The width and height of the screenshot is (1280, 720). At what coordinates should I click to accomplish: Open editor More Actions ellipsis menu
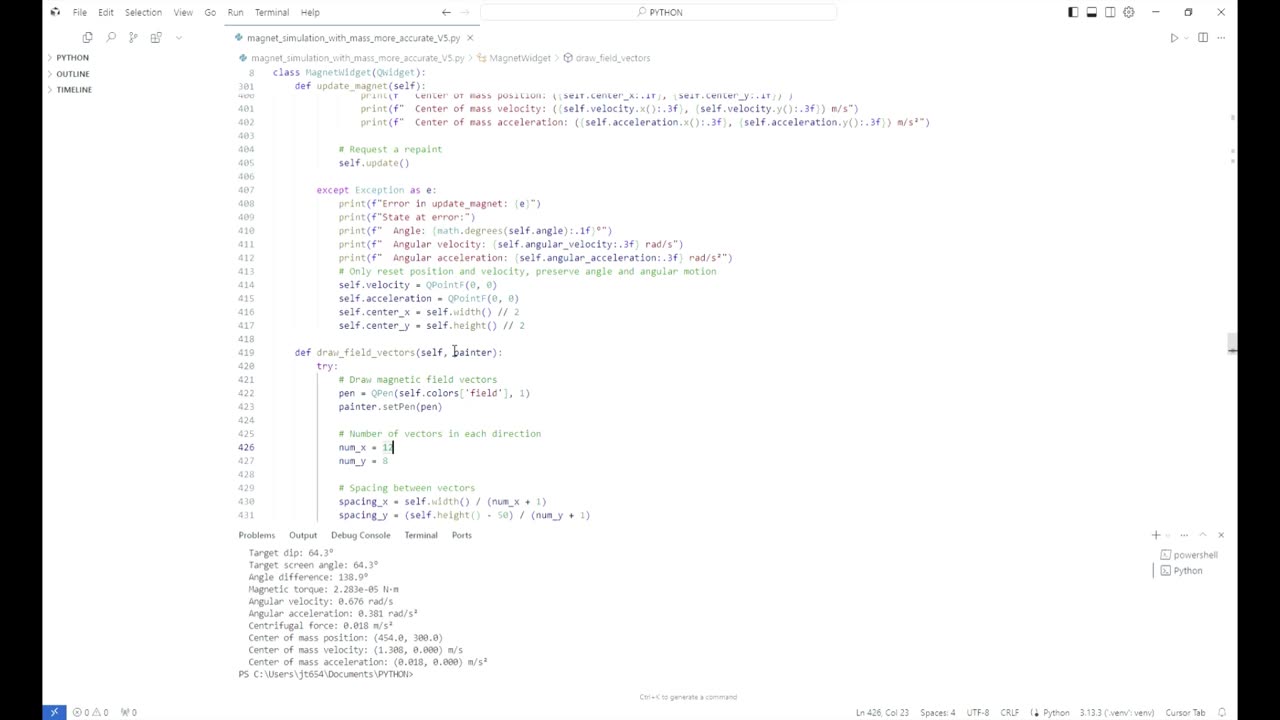pyautogui.click(x=1222, y=38)
